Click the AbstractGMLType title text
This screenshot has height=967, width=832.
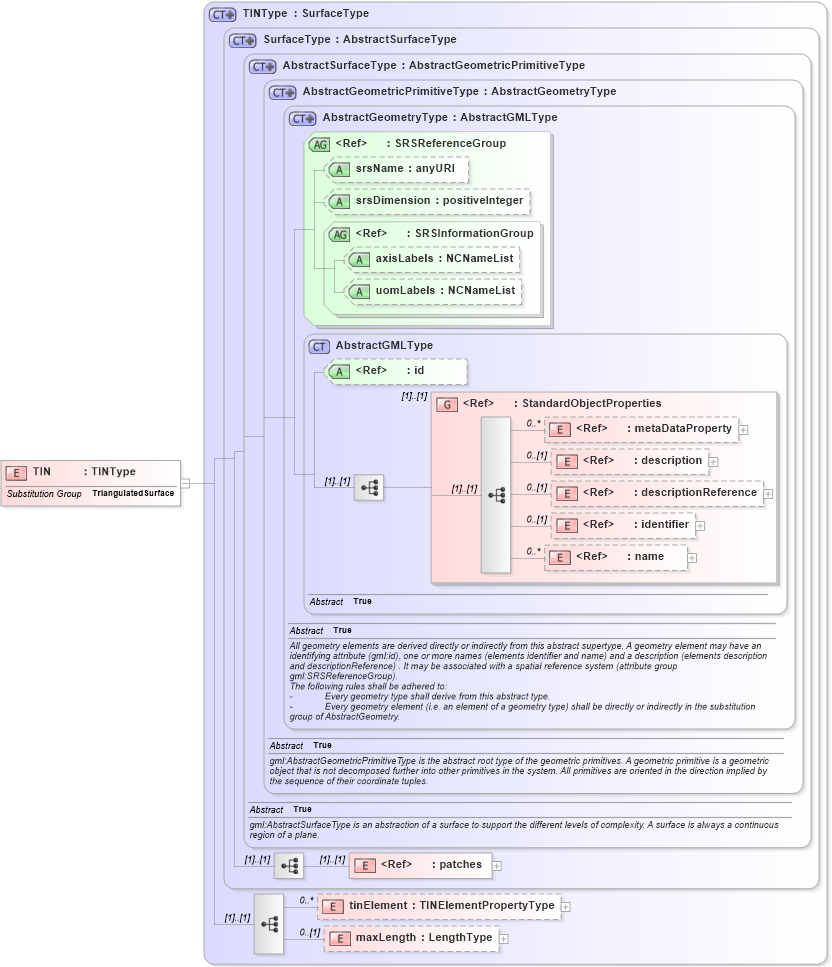(384, 345)
